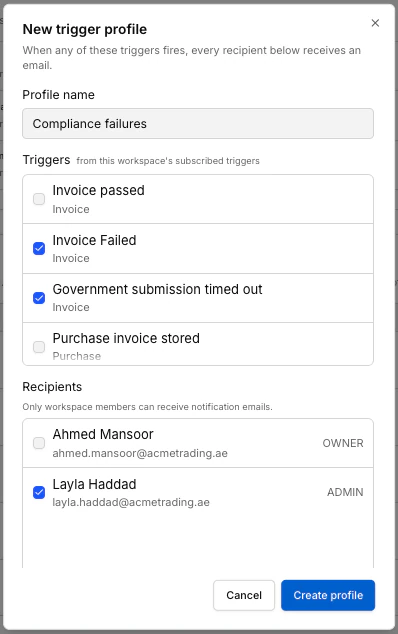Click the Profile name label
Viewport: 398px width, 634px height.
click(x=59, y=95)
